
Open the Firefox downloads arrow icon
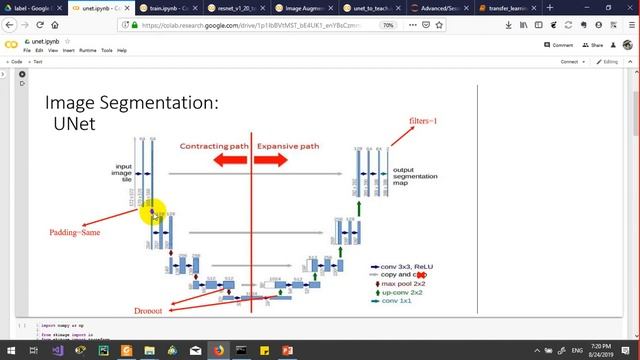tap(508, 25)
